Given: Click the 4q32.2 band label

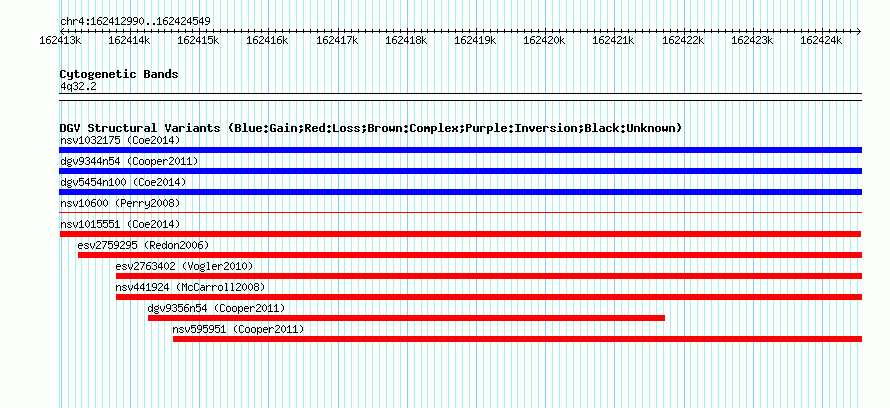Looking at the screenshot, I should [x=78, y=86].
